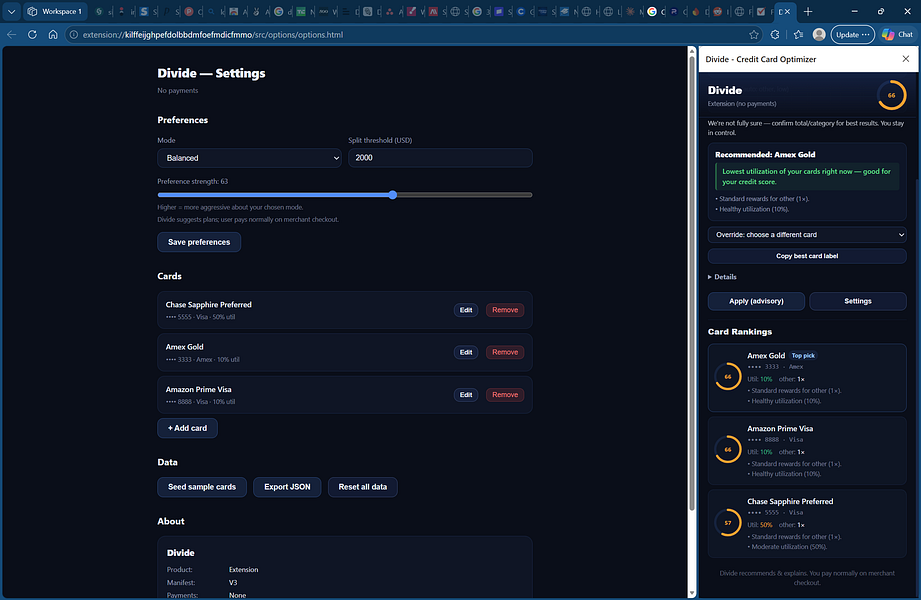Screen dimensions: 921x600
Task: Click Copy best card label
Action: (806, 256)
